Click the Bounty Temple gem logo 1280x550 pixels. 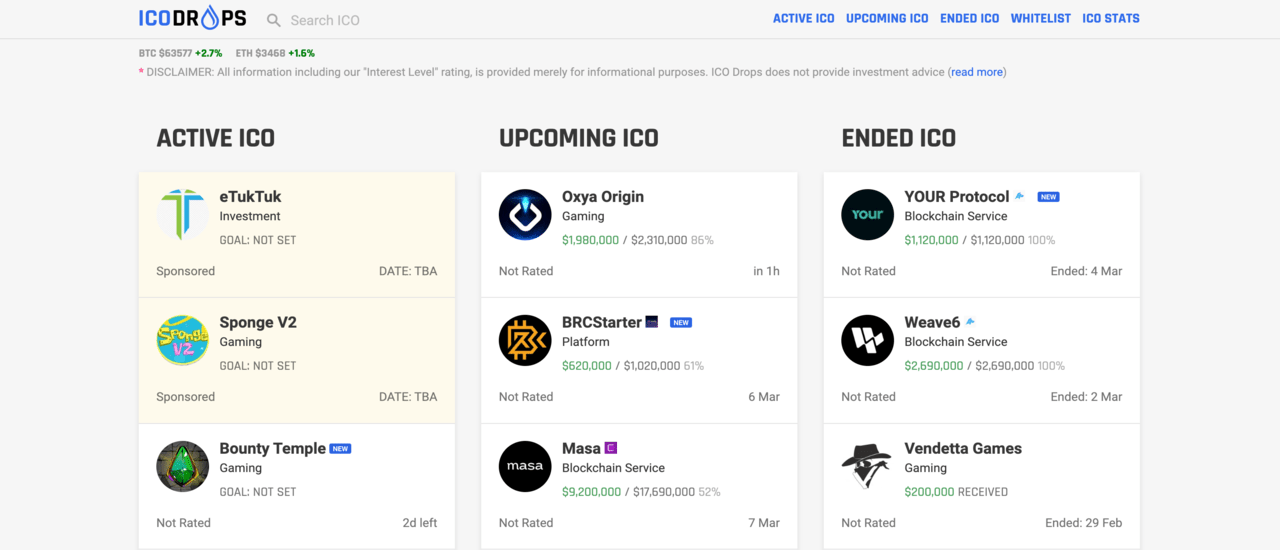(x=182, y=466)
